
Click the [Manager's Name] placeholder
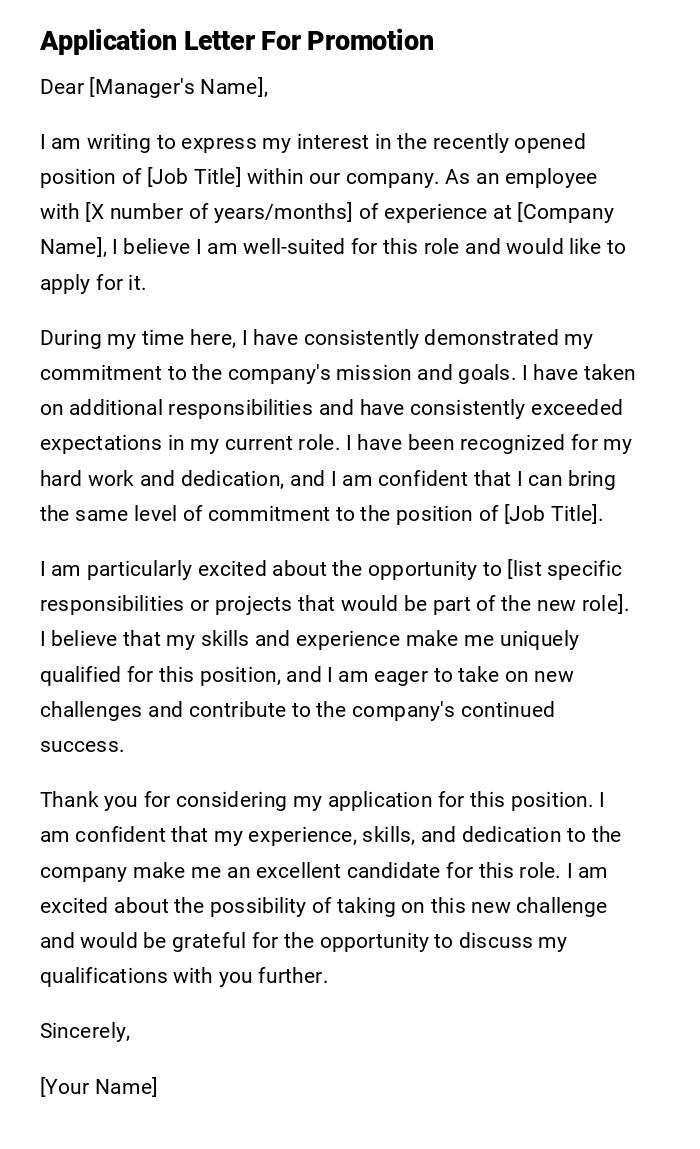click(x=178, y=87)
